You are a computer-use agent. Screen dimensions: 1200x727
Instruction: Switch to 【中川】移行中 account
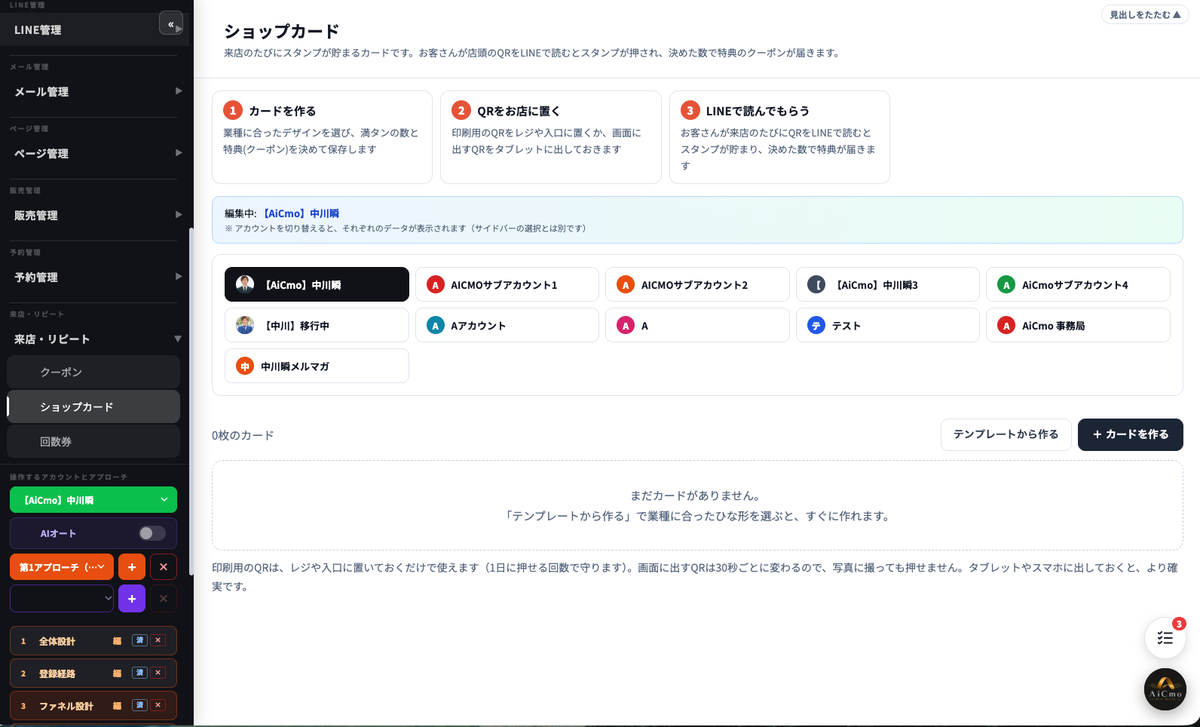(317, 325)
